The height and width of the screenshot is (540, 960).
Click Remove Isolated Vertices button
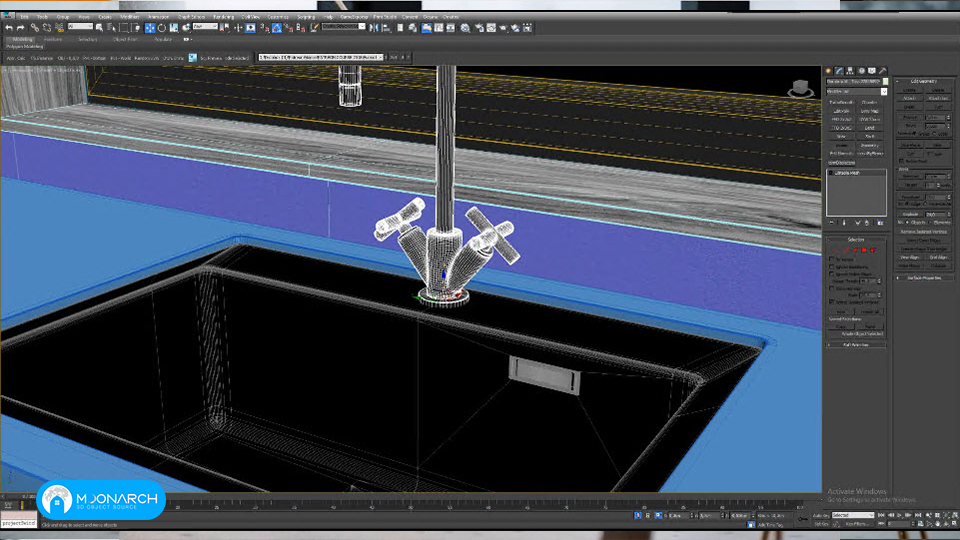923,231
